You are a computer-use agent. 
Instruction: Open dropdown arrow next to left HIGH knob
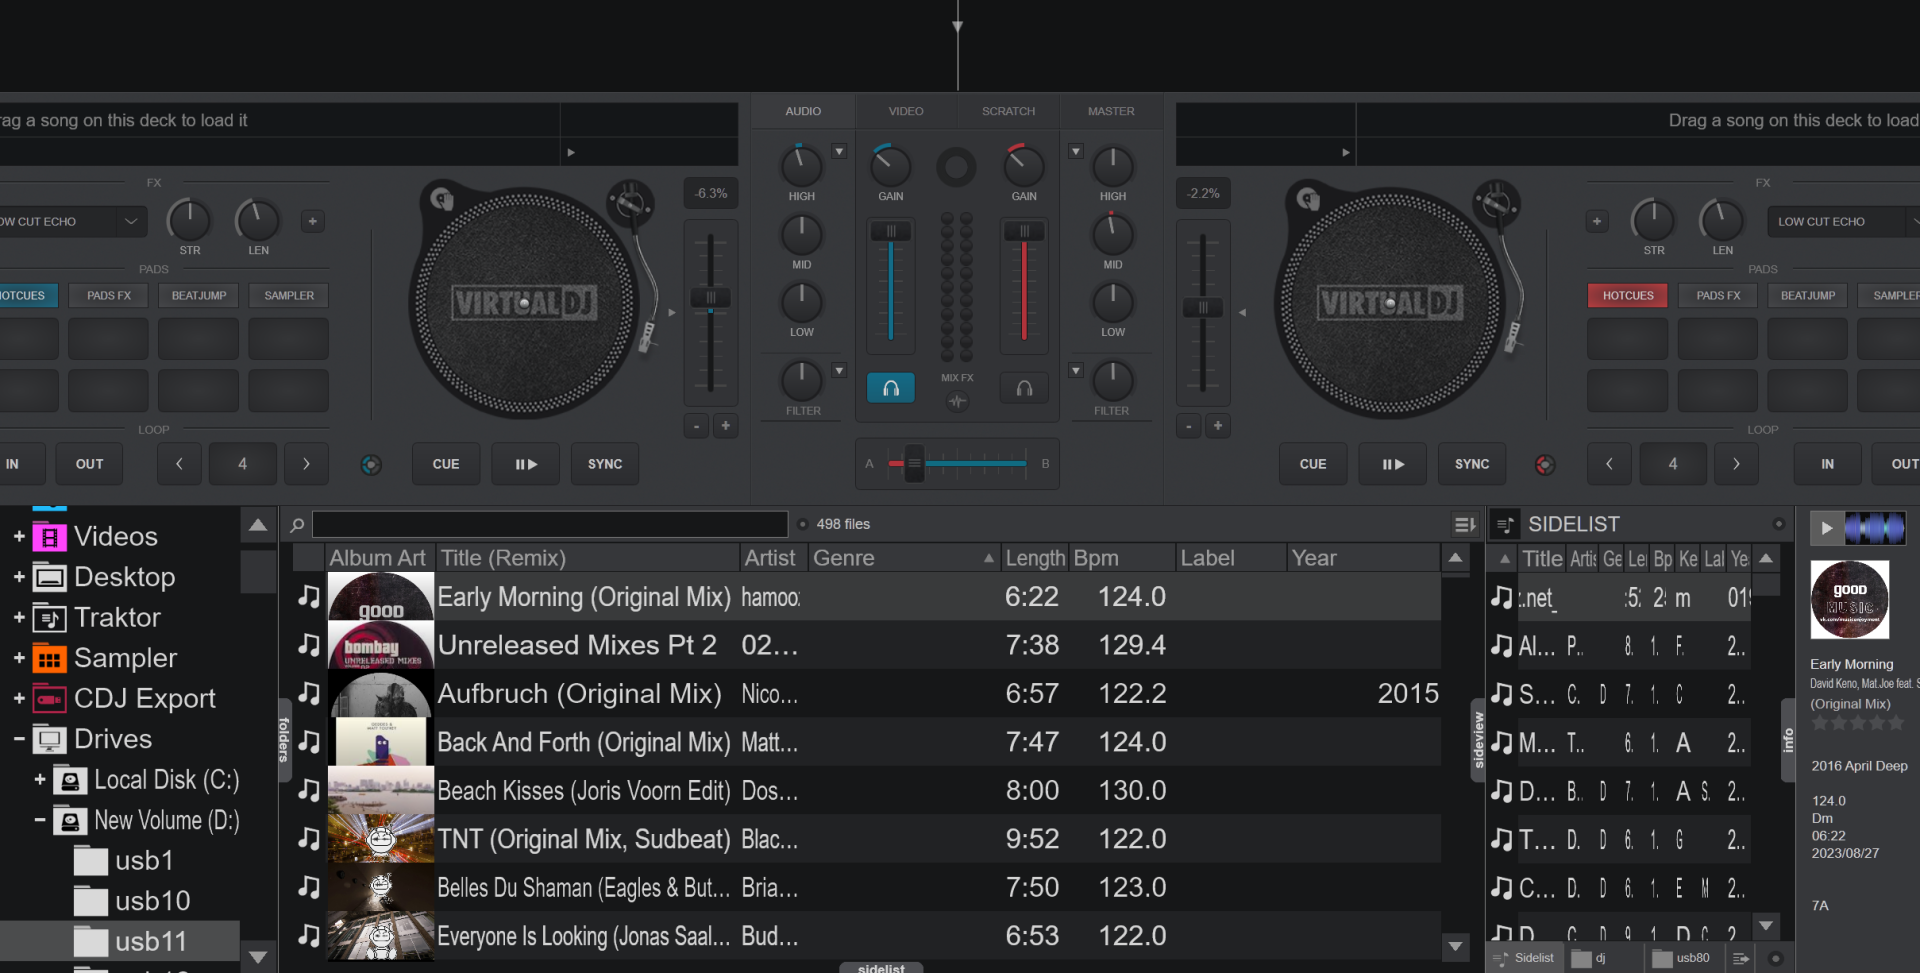click(x=839, y=151)
